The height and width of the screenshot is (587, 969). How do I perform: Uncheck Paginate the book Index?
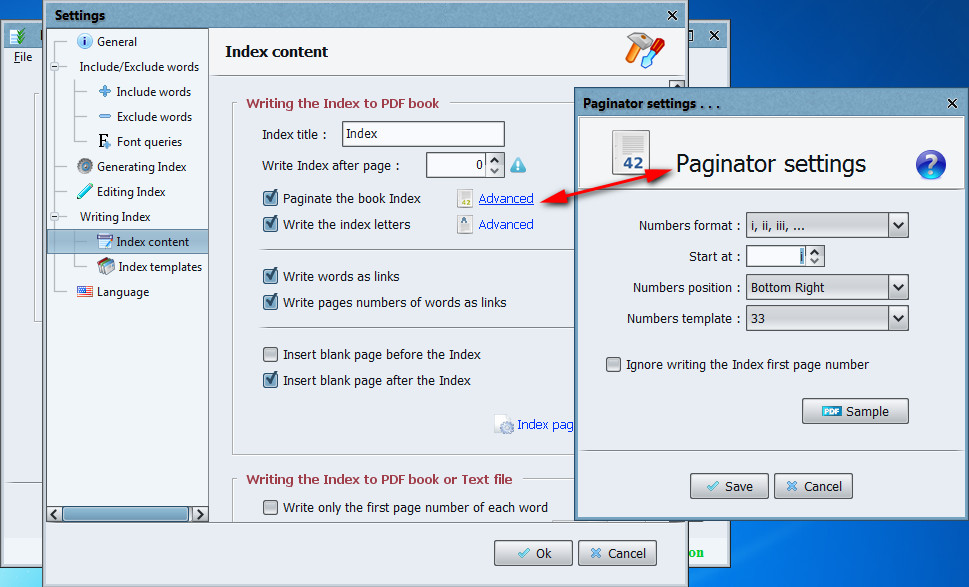[x=270, y=198]
